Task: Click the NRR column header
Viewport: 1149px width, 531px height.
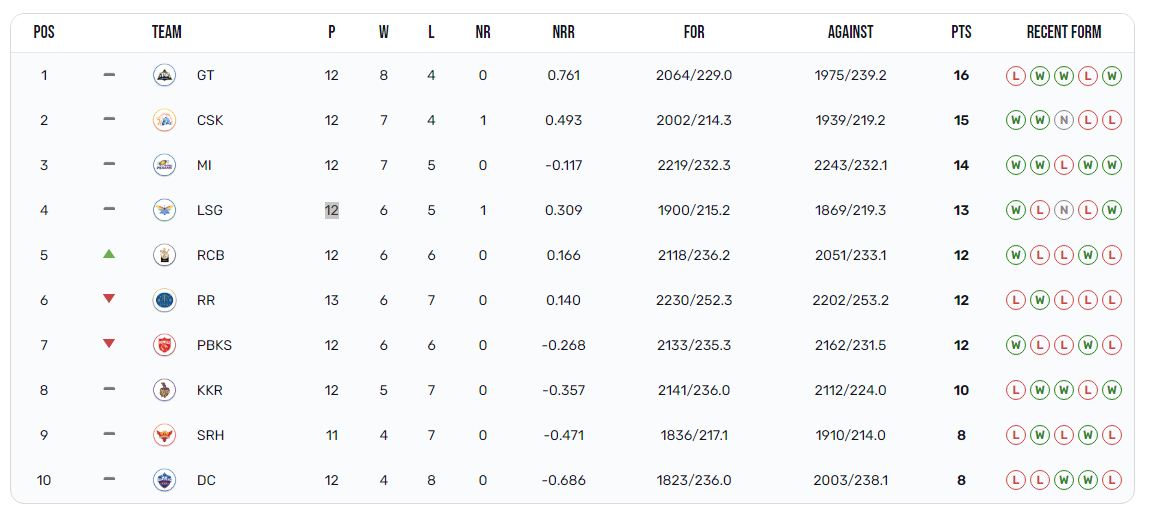Action: click(564, 32)
